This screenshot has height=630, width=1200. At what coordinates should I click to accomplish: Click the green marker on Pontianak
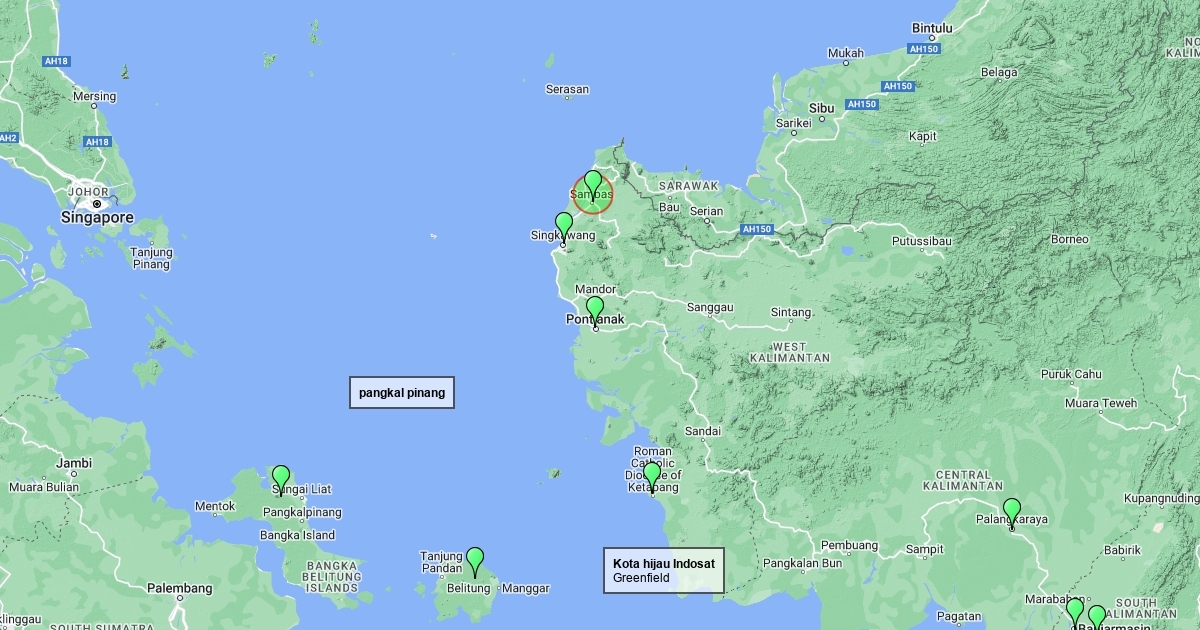[595, 311]
